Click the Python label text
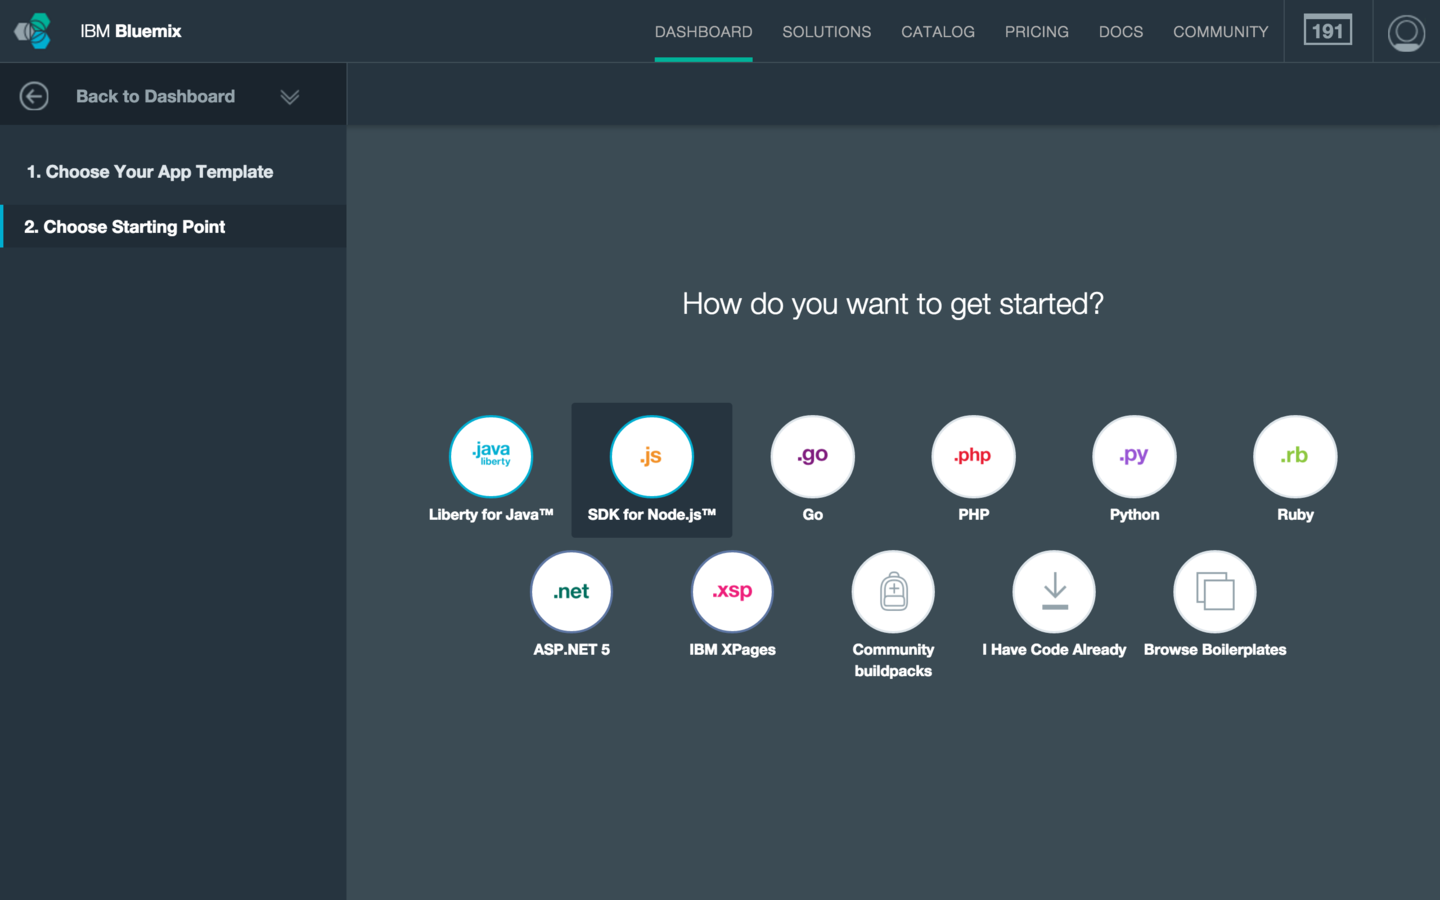 1135,515
